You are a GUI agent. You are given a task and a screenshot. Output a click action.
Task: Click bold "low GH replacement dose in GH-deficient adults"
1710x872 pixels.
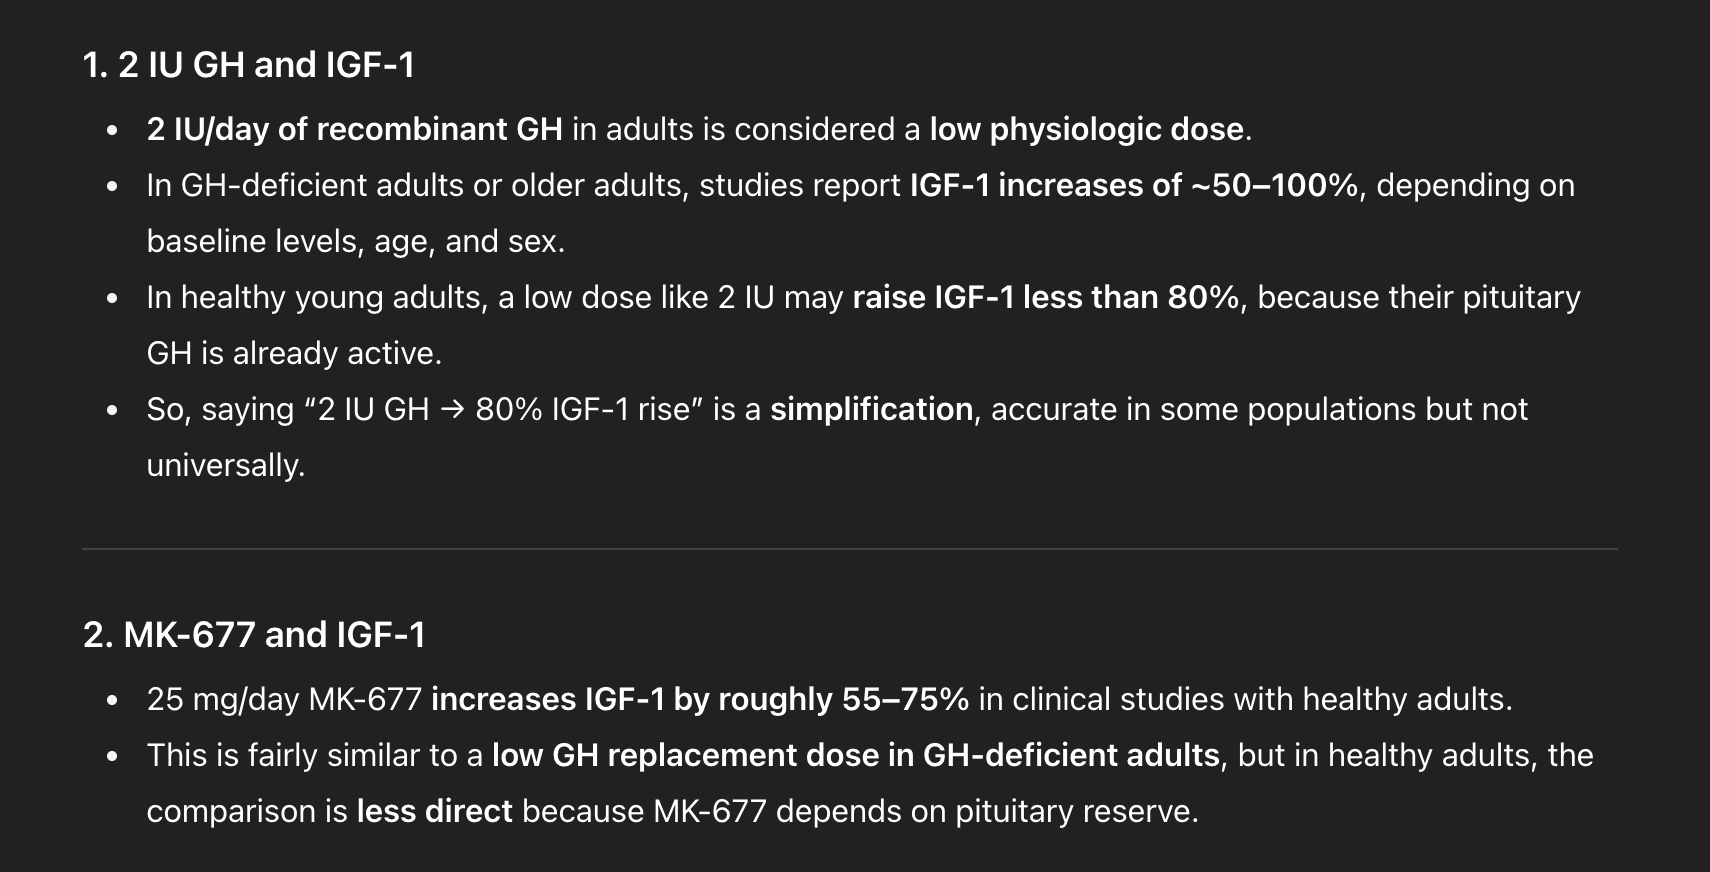point(855,755)
